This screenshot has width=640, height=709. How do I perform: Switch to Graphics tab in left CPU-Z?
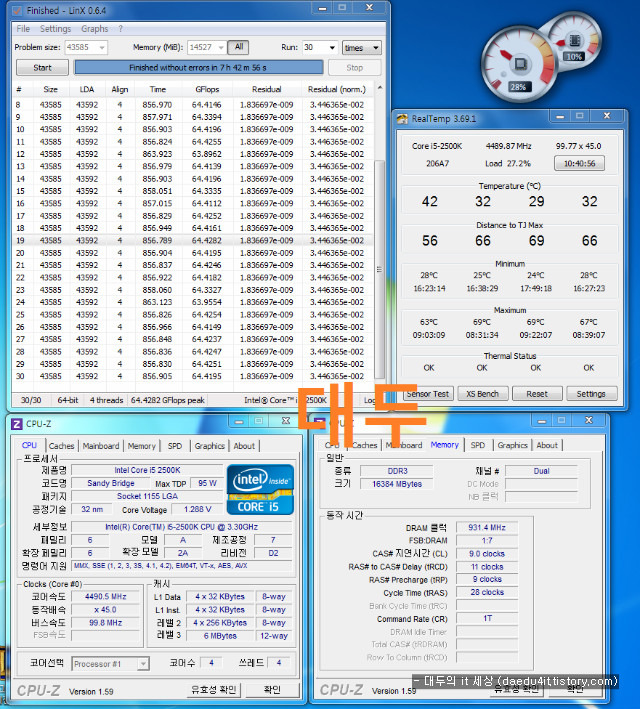(209, 446)
